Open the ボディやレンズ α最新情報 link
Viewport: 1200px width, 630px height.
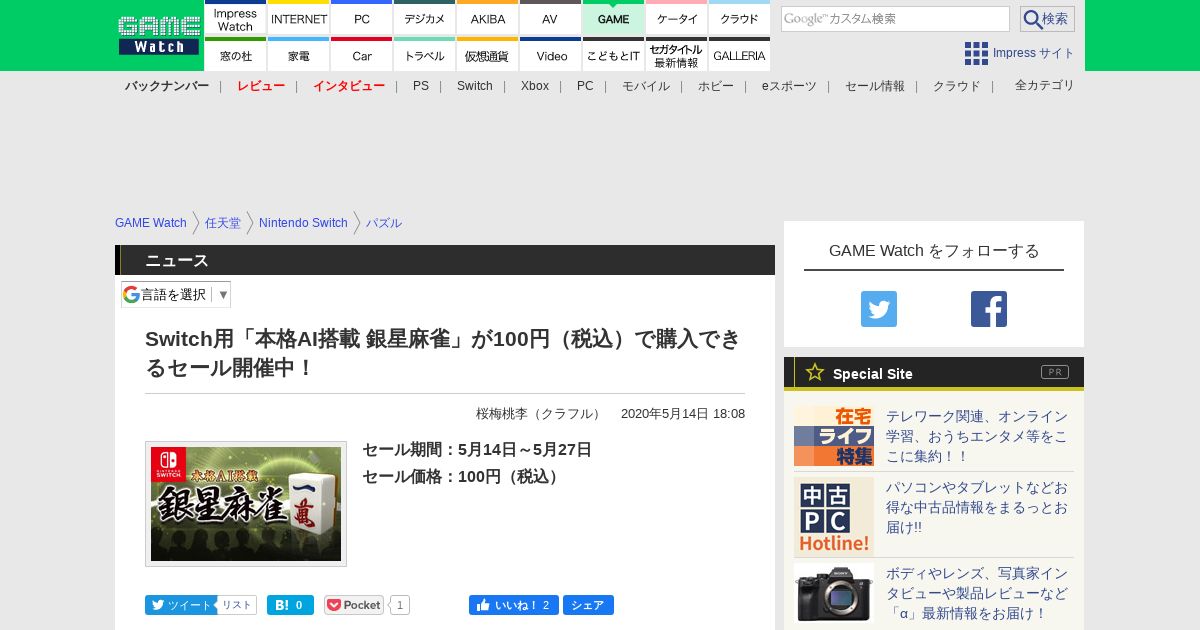point(977,593)
